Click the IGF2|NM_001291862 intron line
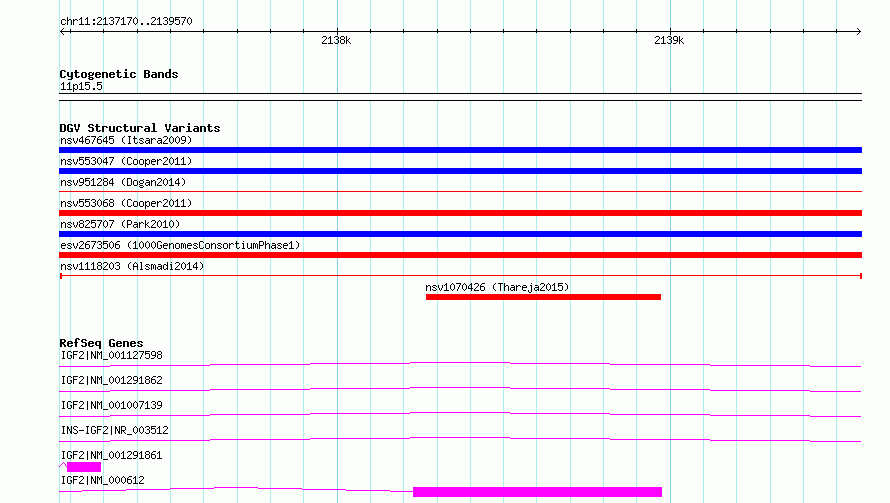 (460, 389)
